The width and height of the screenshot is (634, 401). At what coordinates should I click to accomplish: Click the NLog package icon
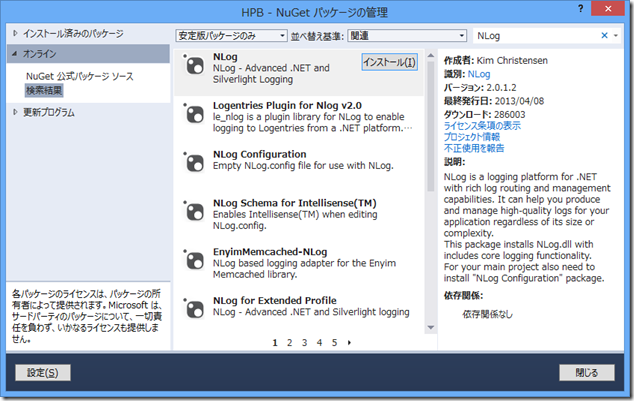194,65
